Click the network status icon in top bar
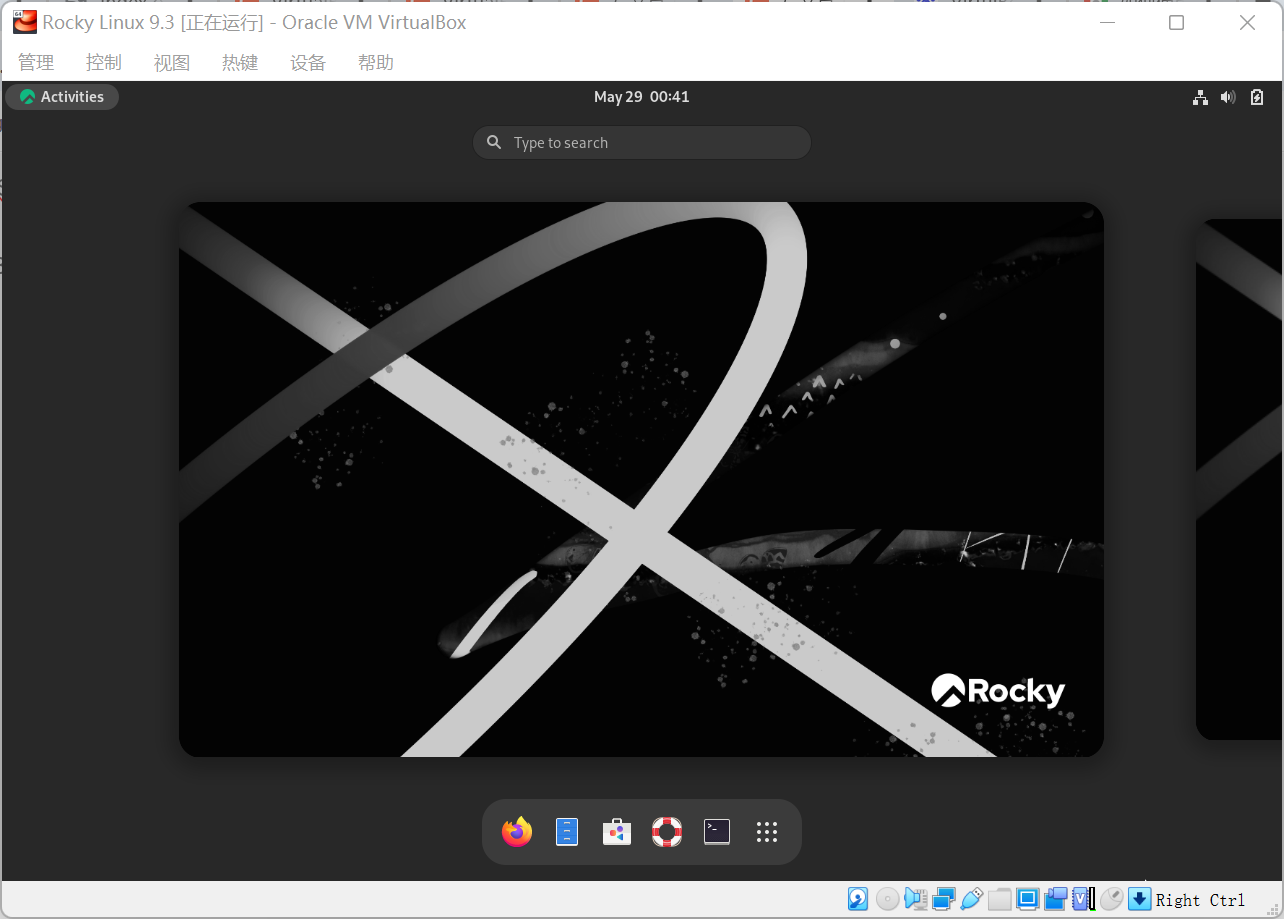This screenshot has height=919, width=1284. tap(1200, 97)
